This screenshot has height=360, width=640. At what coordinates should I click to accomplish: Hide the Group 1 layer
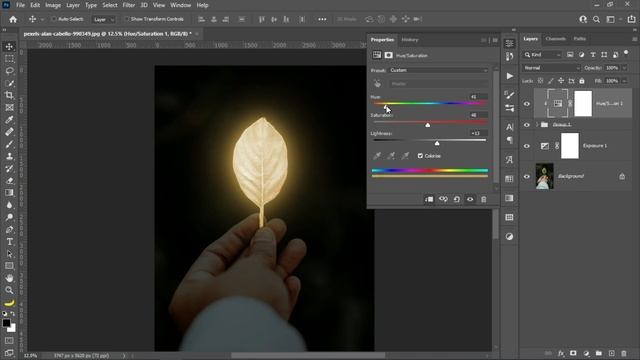click(x=527, y=125)
